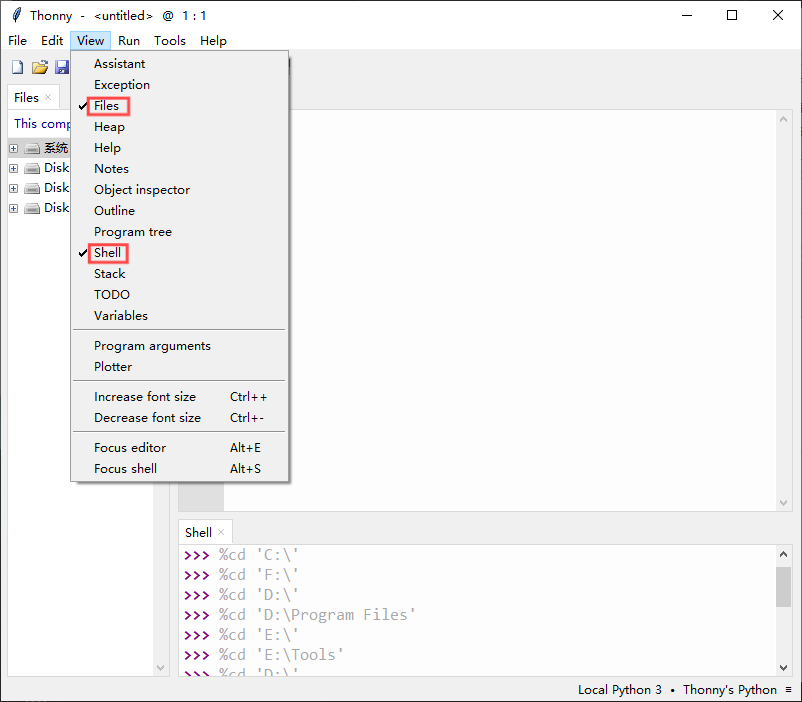Expand the last Disk tree node
The image size is (802, 702).
pyautogui.click(x=14, y=208)
